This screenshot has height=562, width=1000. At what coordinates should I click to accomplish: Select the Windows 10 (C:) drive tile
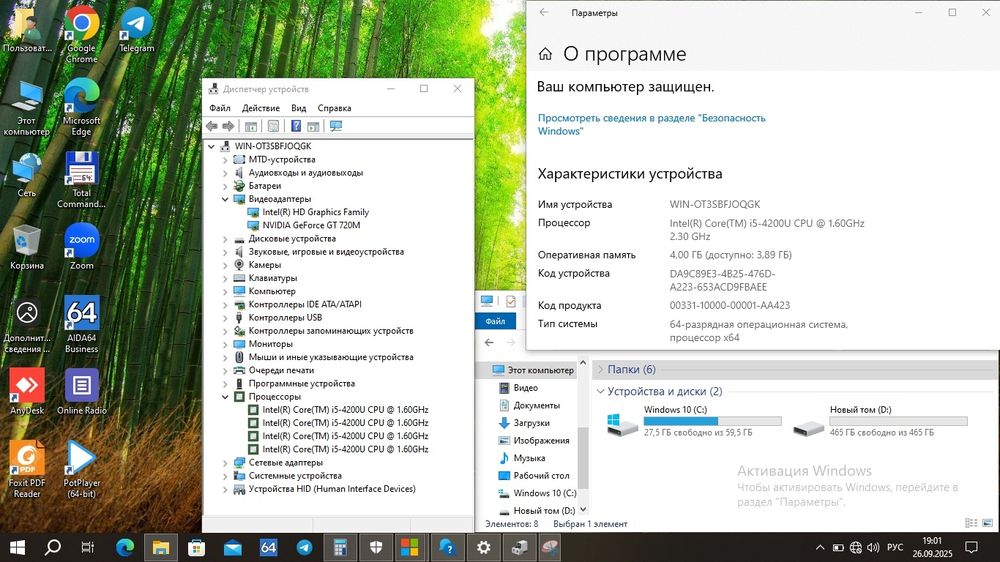point(694,421)
